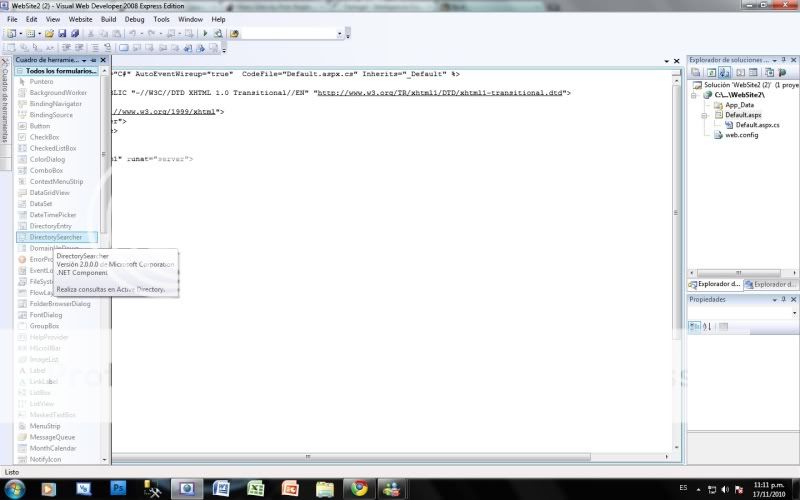Select the CheckBox control in the toolbox

point(45,138)
